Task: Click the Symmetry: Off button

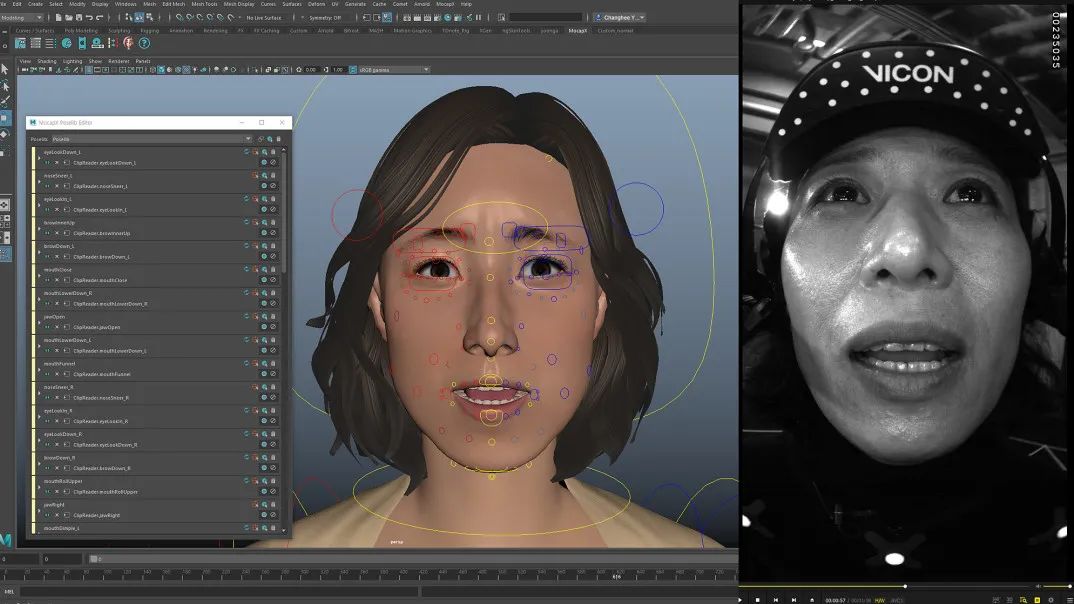Action: click(324, 17)
